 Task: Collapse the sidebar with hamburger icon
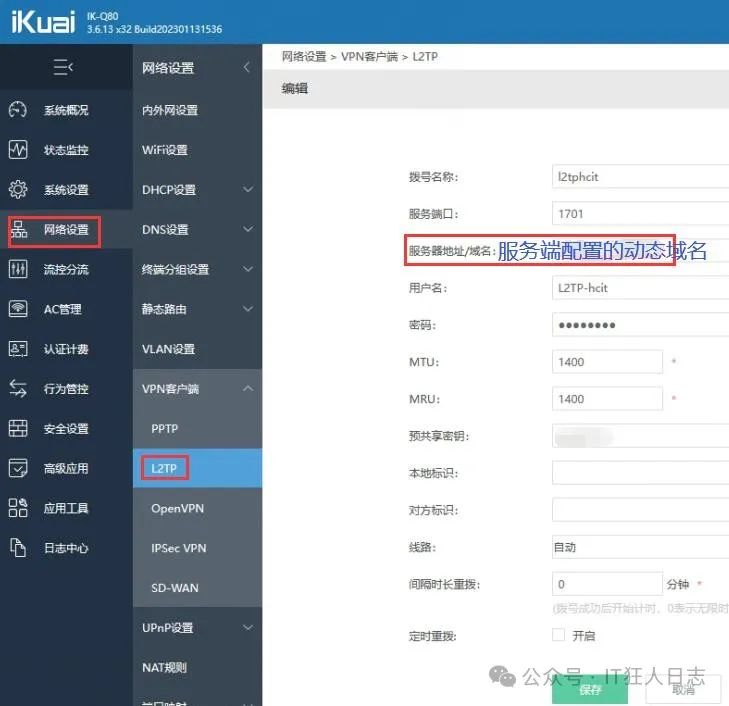pyautogui.click(x=64, y=68)
